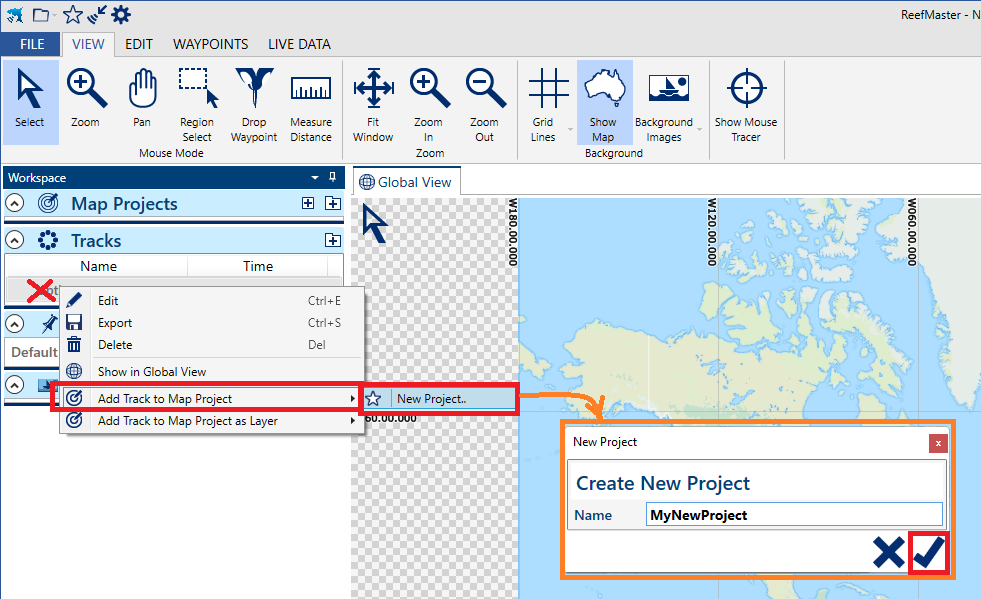The image size is (981, 599).
Task: Collapse the Map Projects section
Action: [x=15, y=204]
